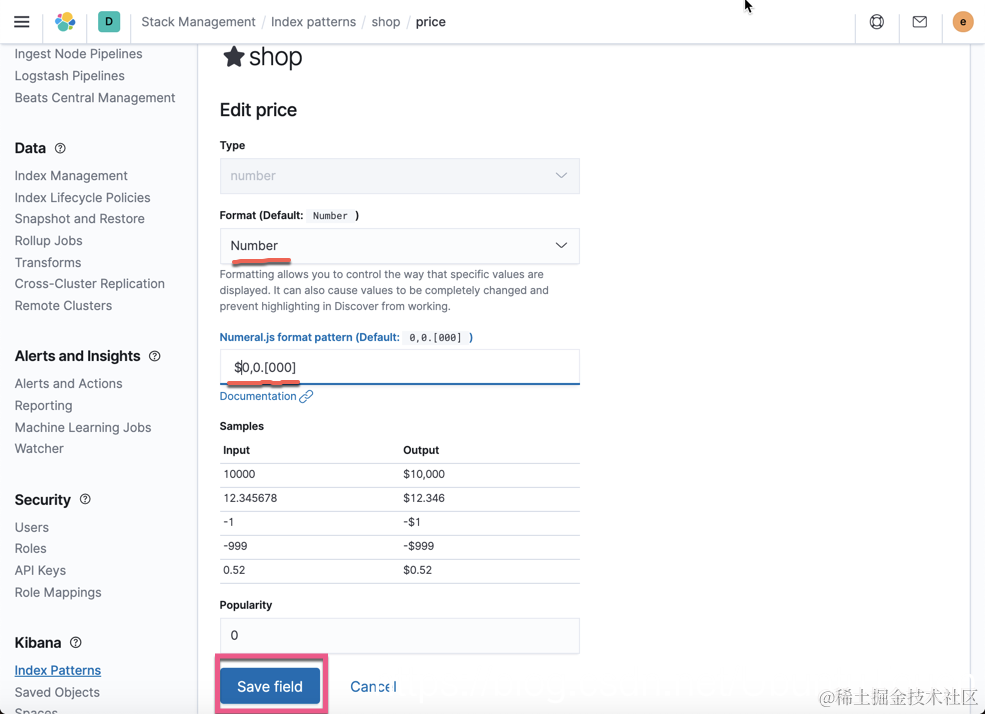Open the green D space avatar

click(109, 22)
